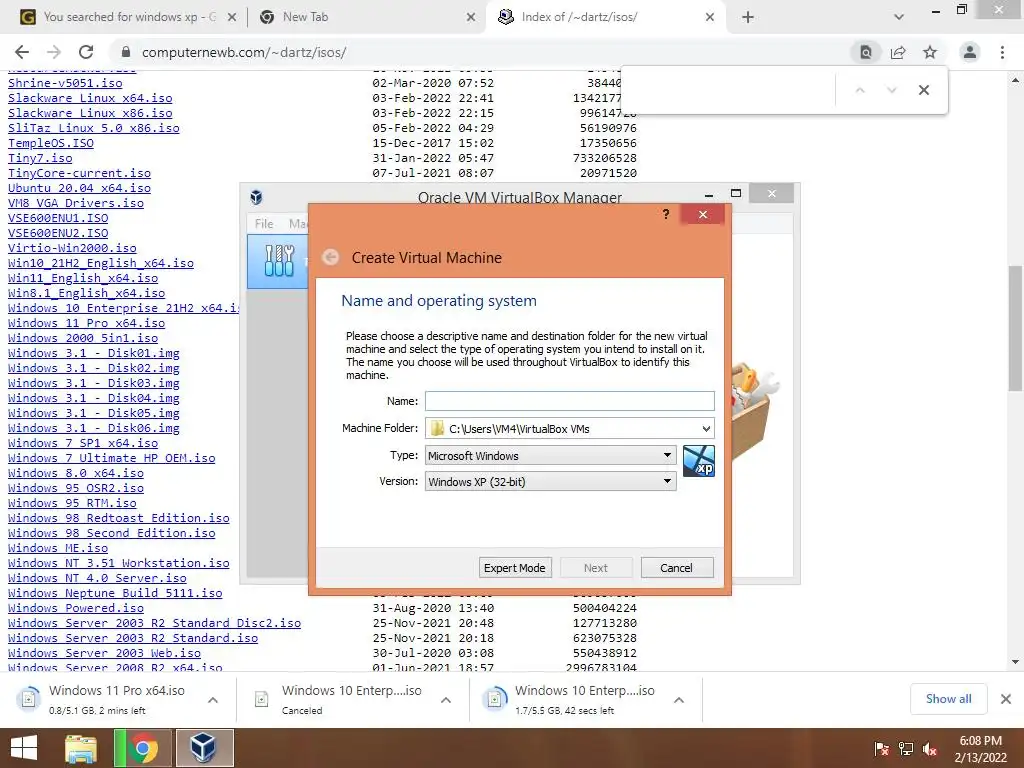Click the network tray icon

point(906,749)
